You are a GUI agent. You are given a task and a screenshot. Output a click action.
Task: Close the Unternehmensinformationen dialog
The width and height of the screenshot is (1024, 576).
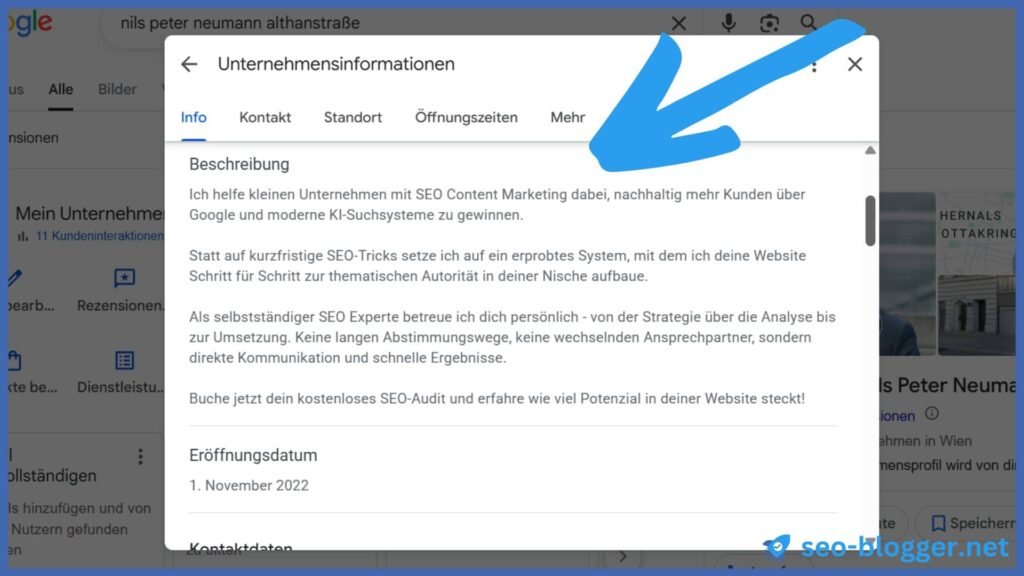pyautogui.click(x=855, y=64)
